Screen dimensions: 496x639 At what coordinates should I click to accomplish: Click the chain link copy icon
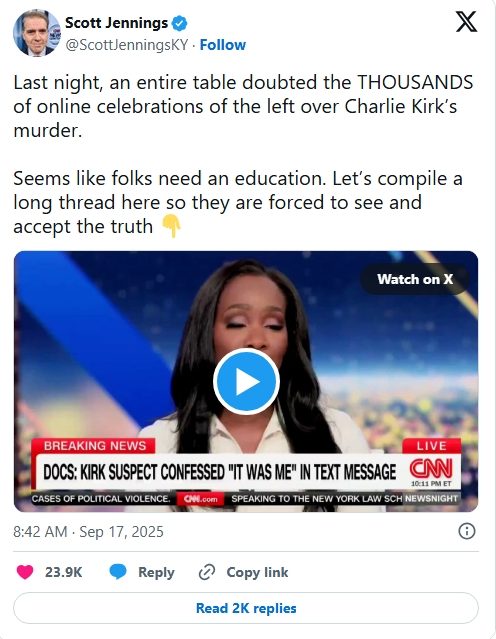(x=207, y=572)
